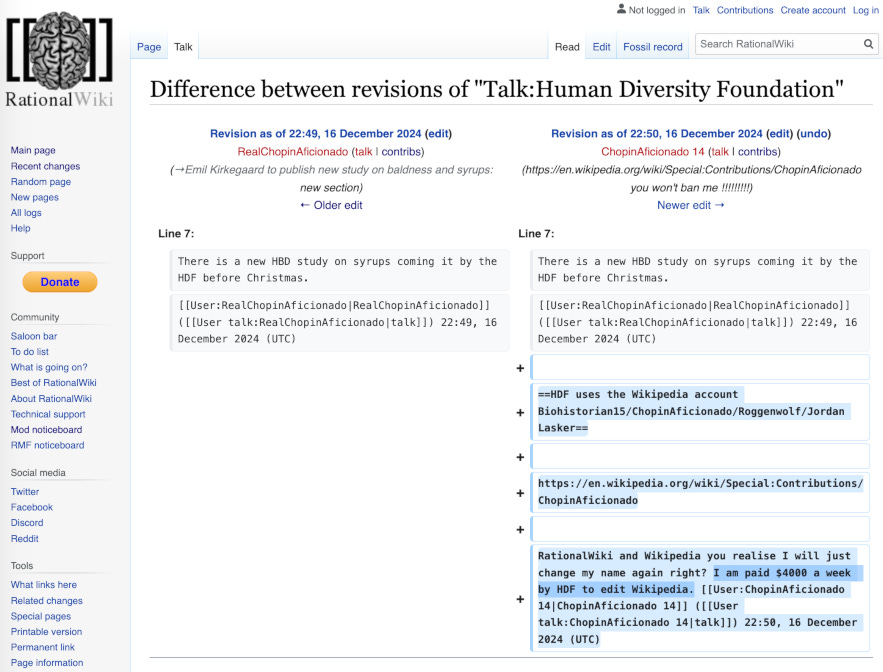Go to Main page in sidebar
The width and height of the screenshot is (883, 672).
(33, 150)
